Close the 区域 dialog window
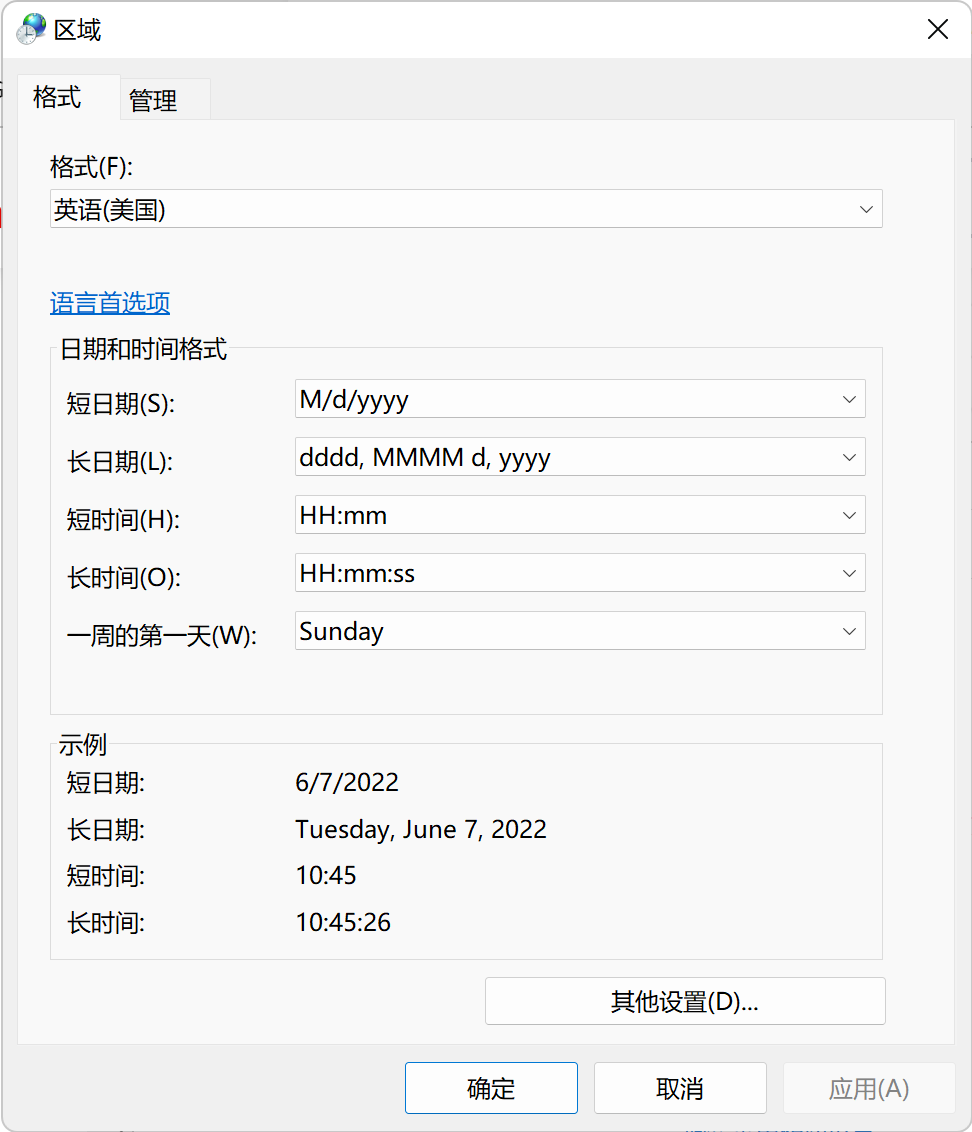 pyautogui.click(x=937, y=30)
